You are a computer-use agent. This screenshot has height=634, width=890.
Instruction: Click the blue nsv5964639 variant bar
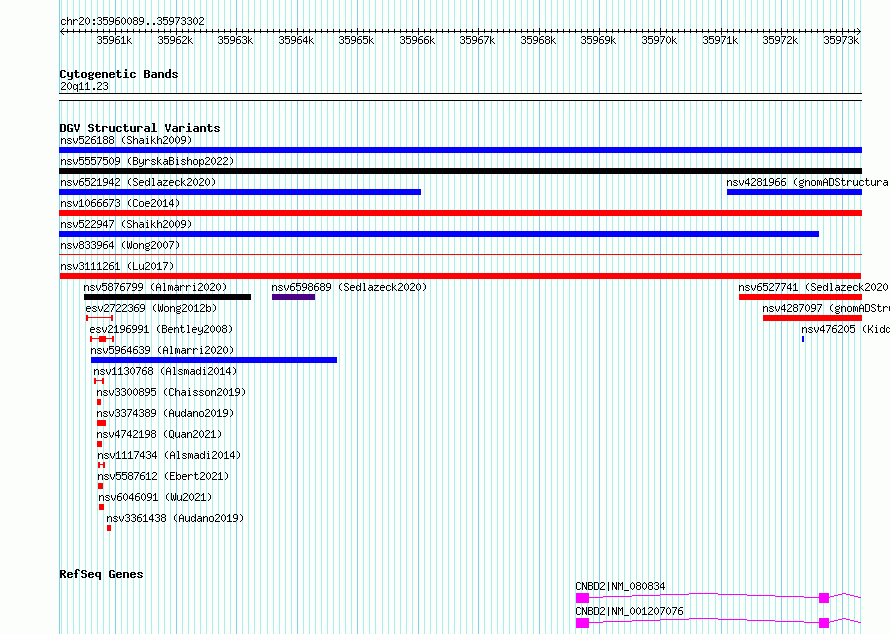tap(214, 360)
